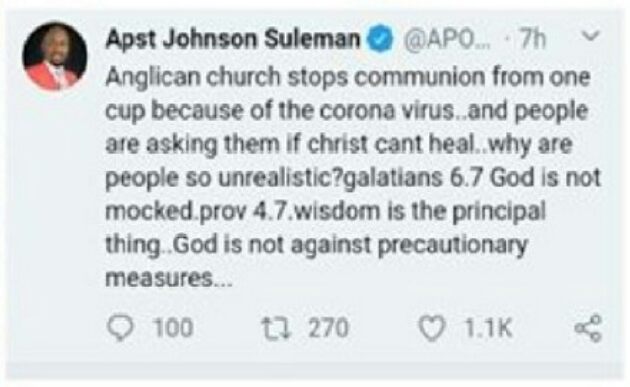The image size is (630, 387).
Task: Click the 'precautionary' word in the tweet
Action: pos(452,245)
